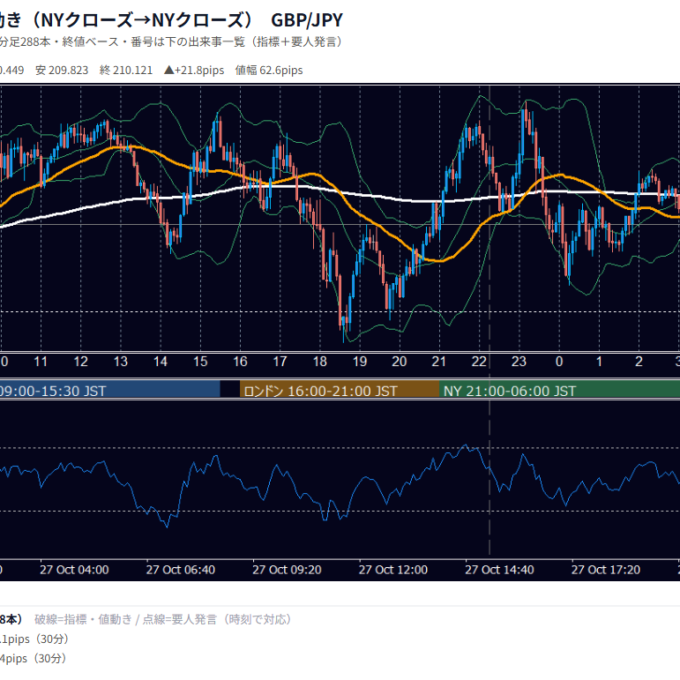Click the 27 Oct 14:40 axis label
The image size is (680, 680).
500,569
